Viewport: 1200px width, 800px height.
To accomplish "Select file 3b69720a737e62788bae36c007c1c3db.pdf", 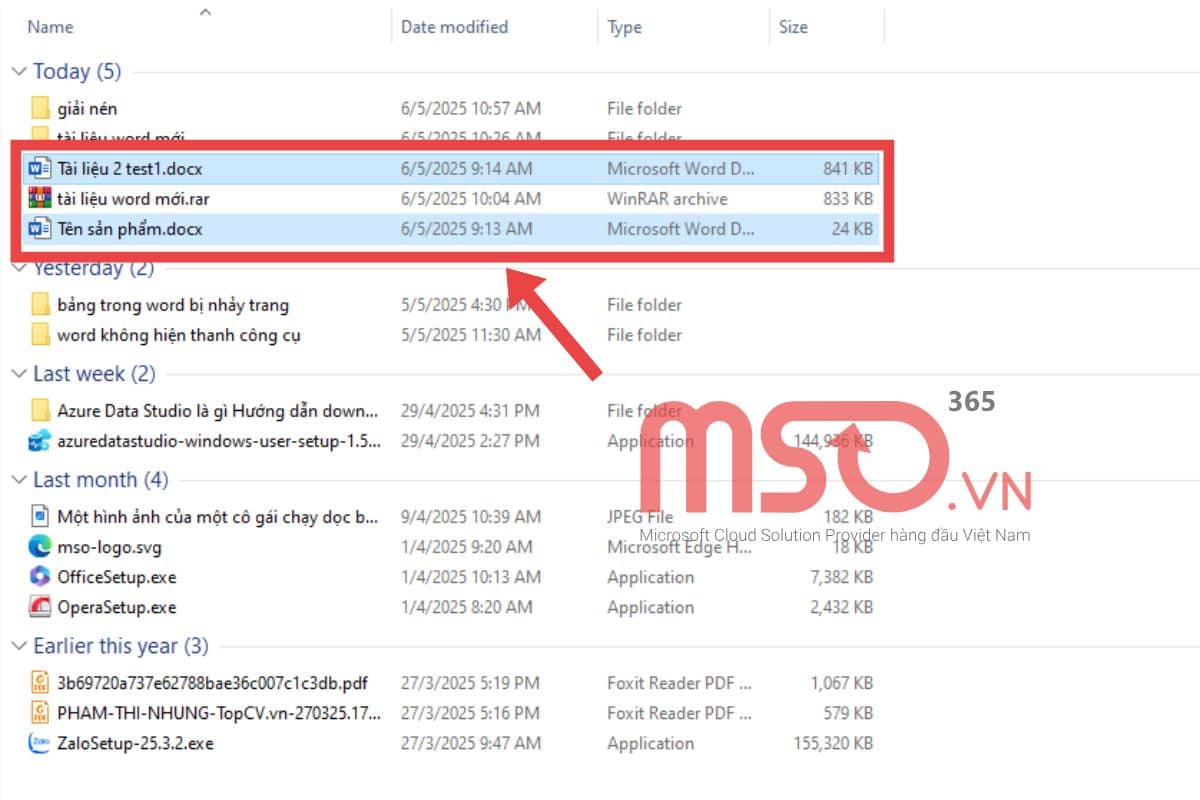I will (x=213, y=683).
